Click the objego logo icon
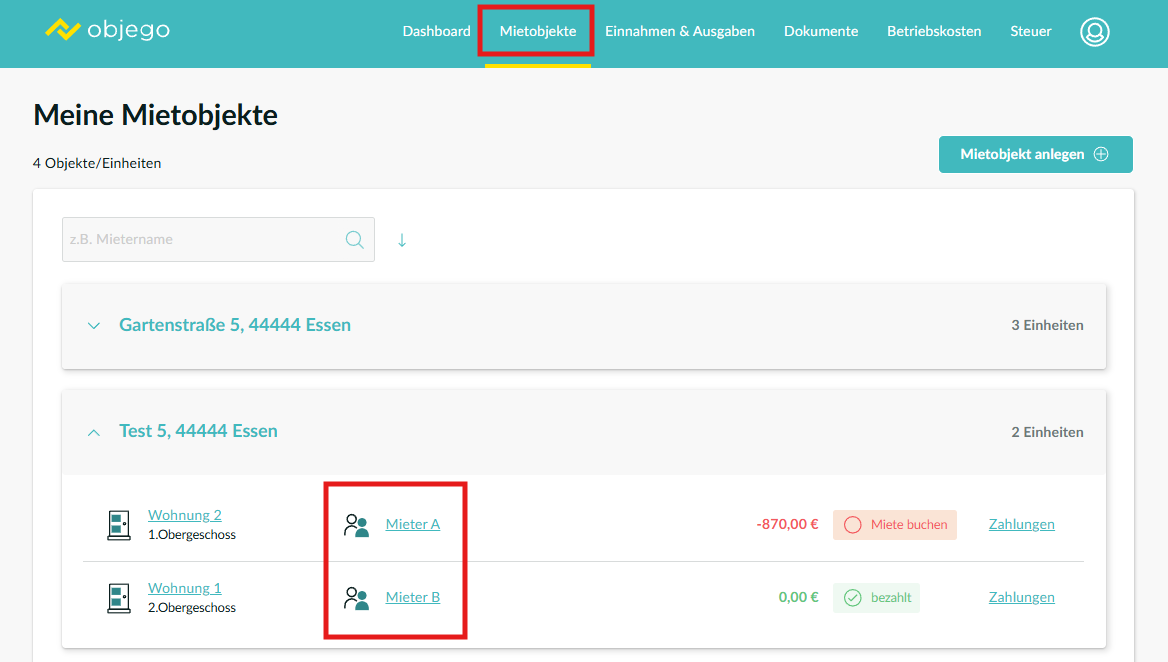1168x662 pixels. (63, 30)
